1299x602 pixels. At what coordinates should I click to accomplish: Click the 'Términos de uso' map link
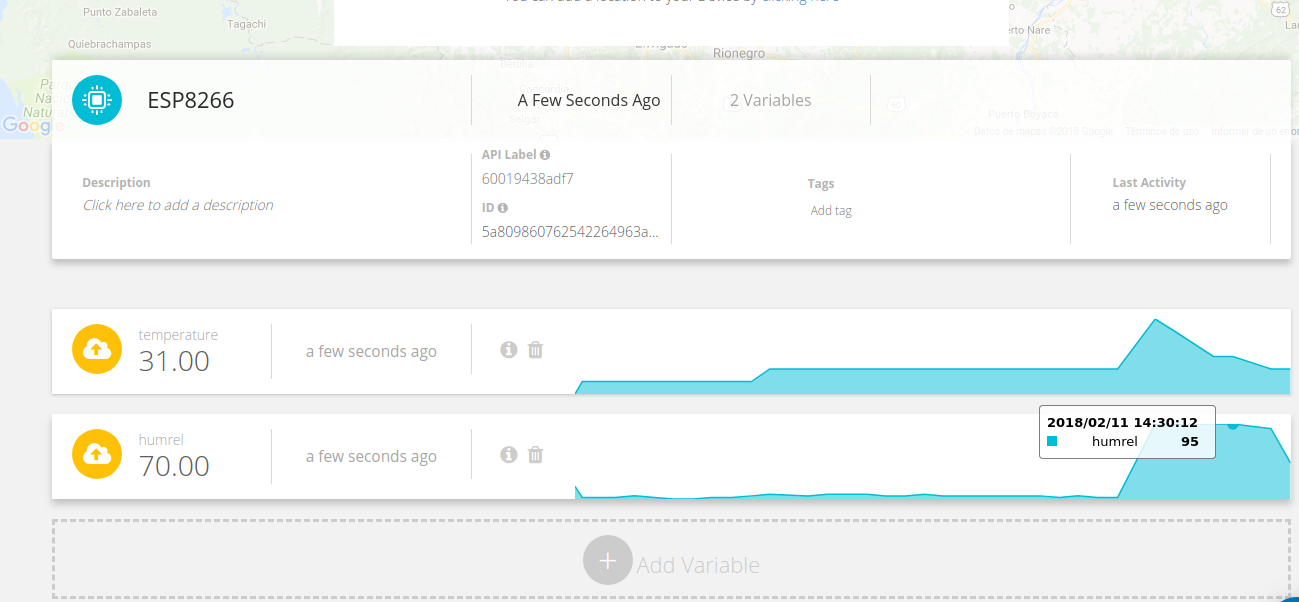(1161, 131)
